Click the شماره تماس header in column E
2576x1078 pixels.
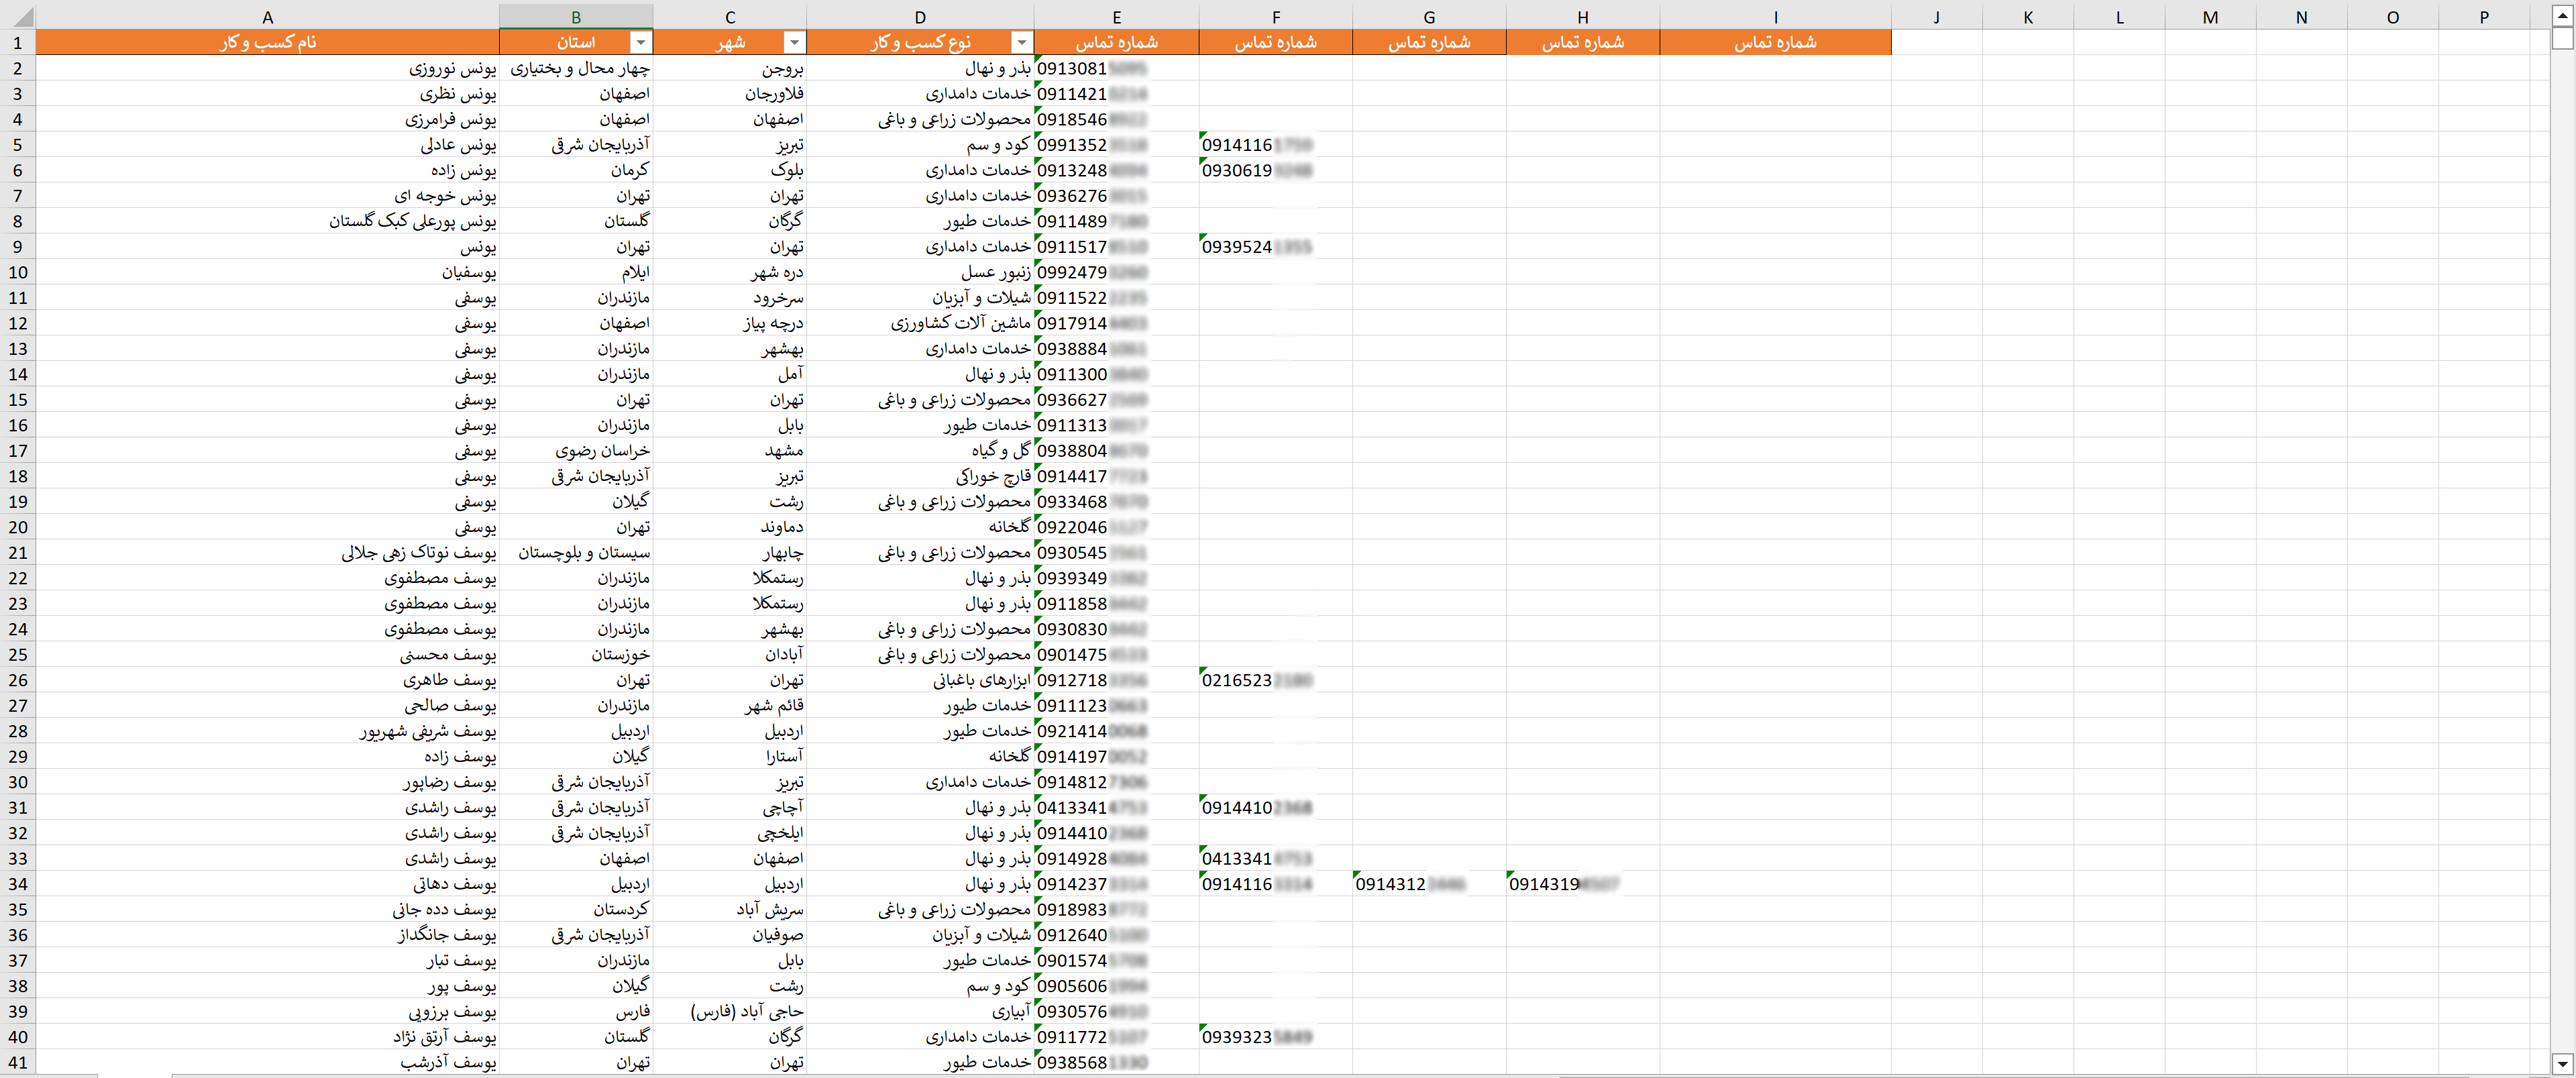(1116, 42)
